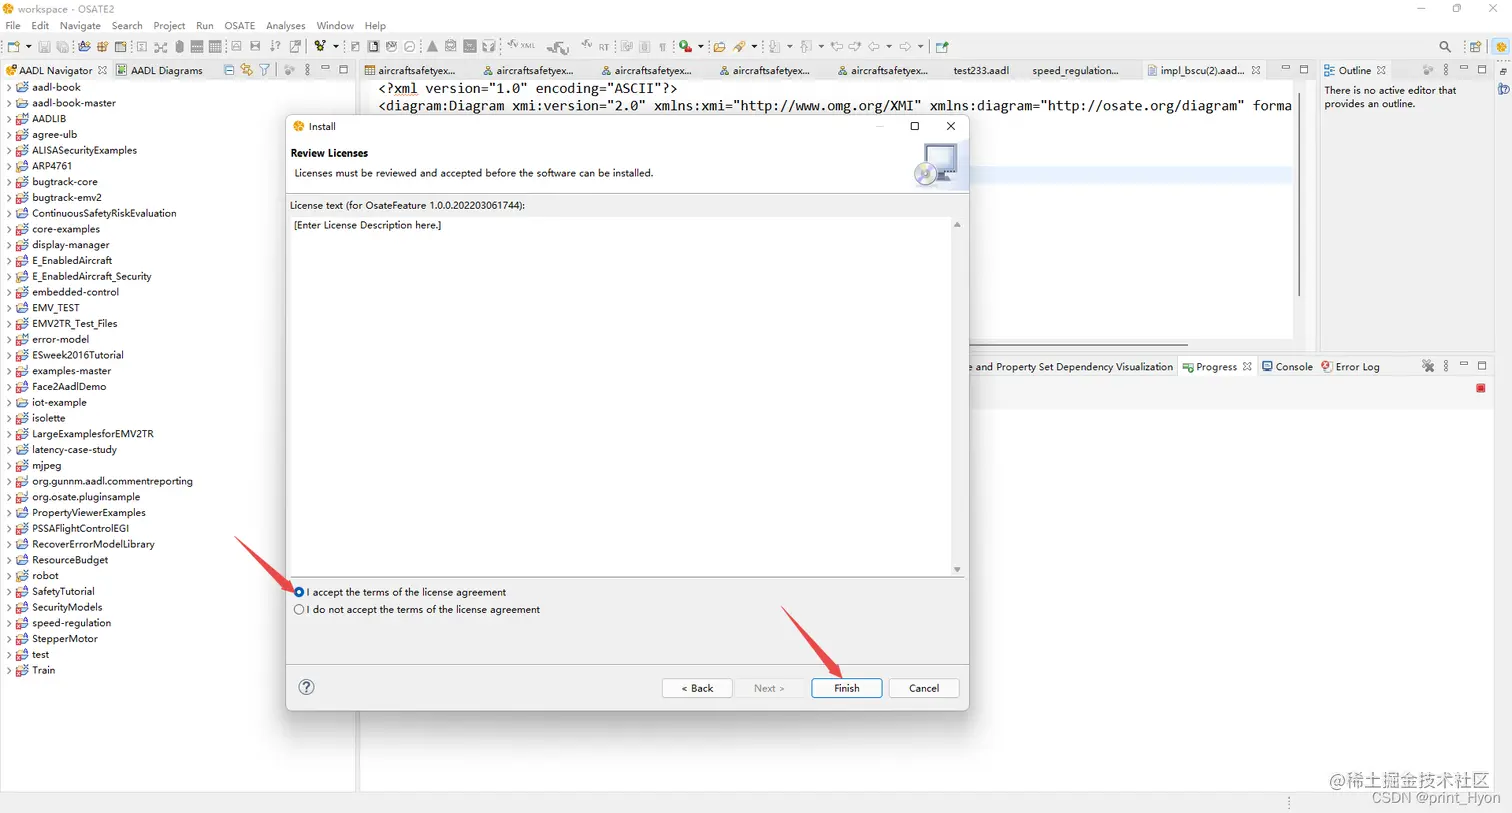1512x813 pixels.
Task: Switch to the Error Log tab
Action: (1350, 366)
